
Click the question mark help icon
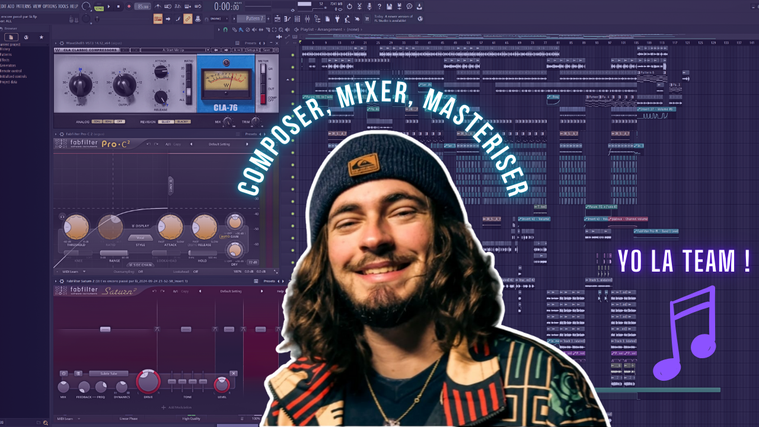pos(379,6)
